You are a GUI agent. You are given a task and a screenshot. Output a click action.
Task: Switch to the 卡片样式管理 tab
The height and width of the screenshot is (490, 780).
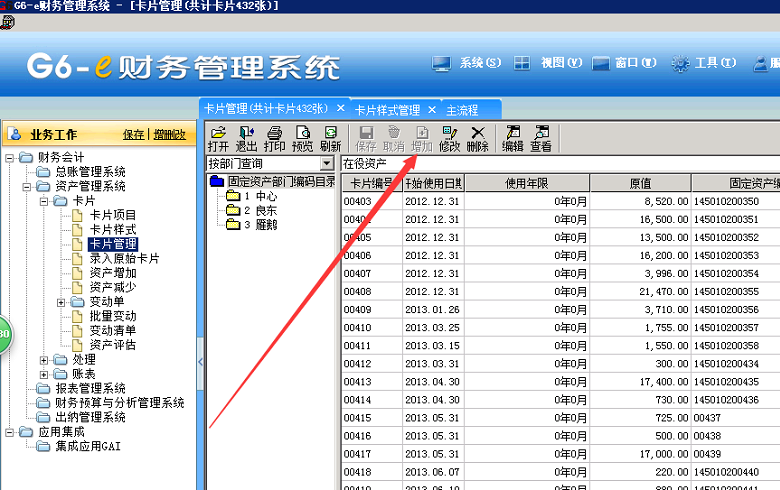coord(388,110)
